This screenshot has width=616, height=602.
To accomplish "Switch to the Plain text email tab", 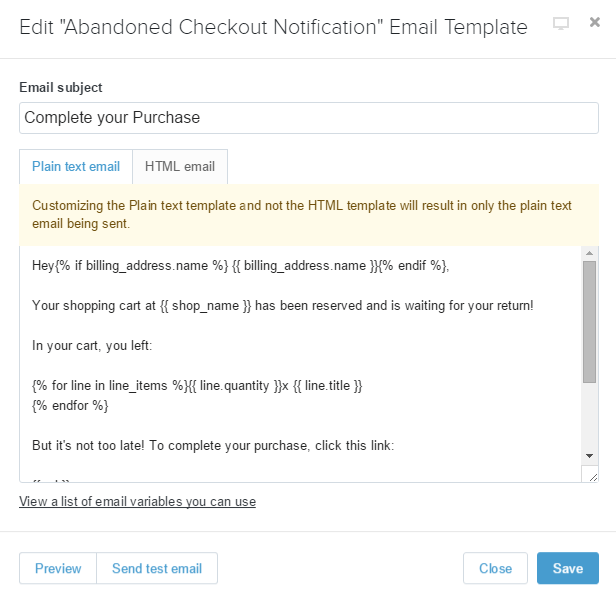I will pyautogui.click(x=76, y=167).
